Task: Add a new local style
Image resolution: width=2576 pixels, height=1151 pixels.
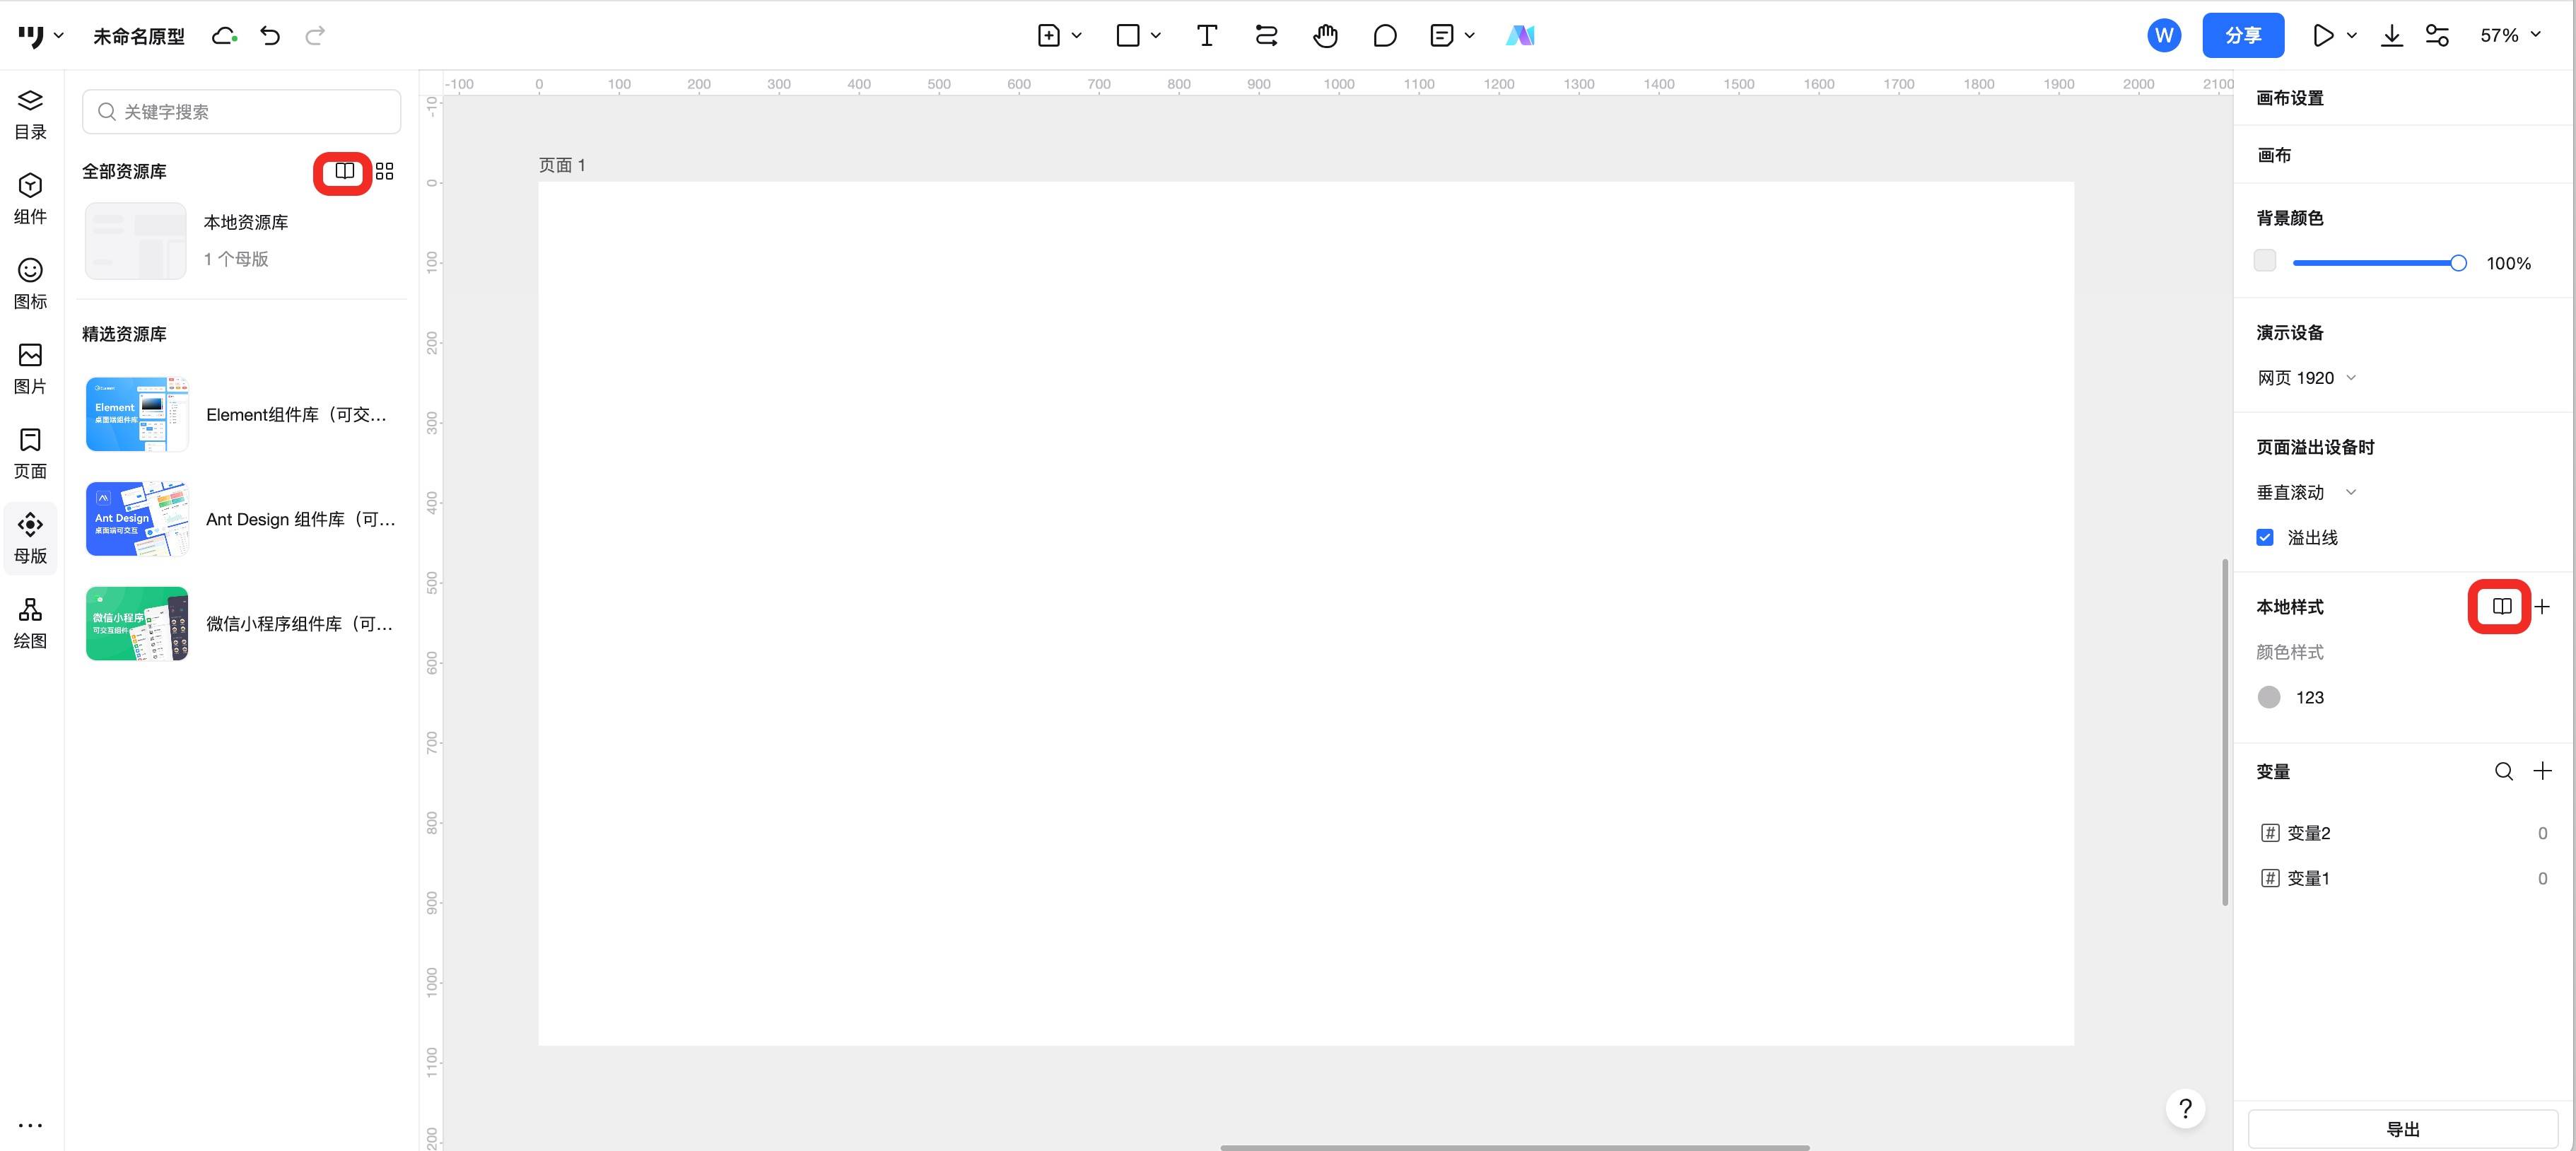Action: pos(2542,606)
